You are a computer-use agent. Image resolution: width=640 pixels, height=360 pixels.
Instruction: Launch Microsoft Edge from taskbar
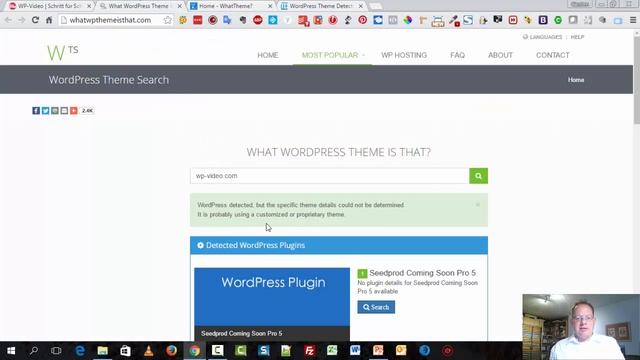(x=80, y=351)
